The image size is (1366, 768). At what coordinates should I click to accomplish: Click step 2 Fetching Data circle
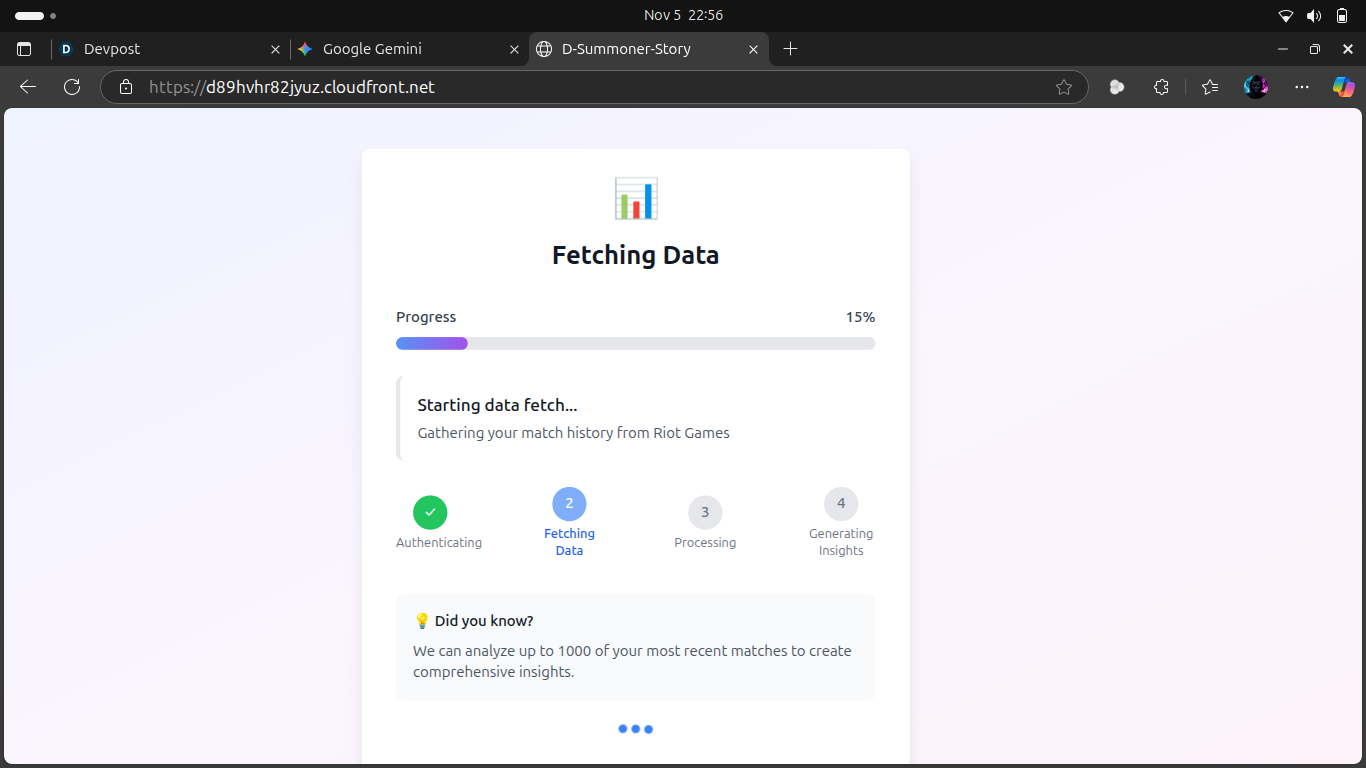[569, 504]
